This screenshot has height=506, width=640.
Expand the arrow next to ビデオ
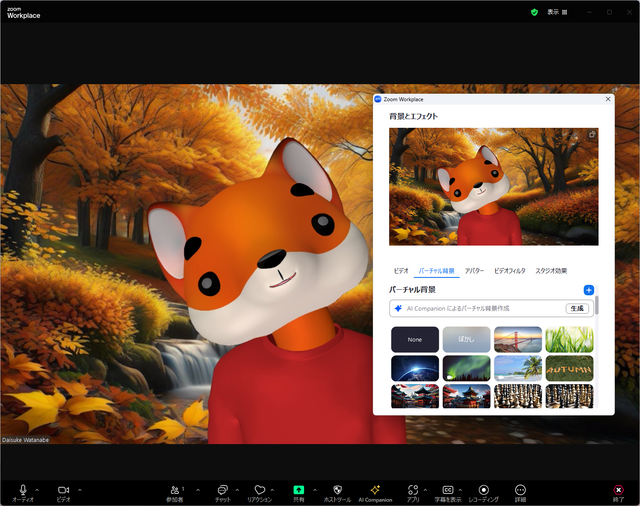click(x=80, y=489)
